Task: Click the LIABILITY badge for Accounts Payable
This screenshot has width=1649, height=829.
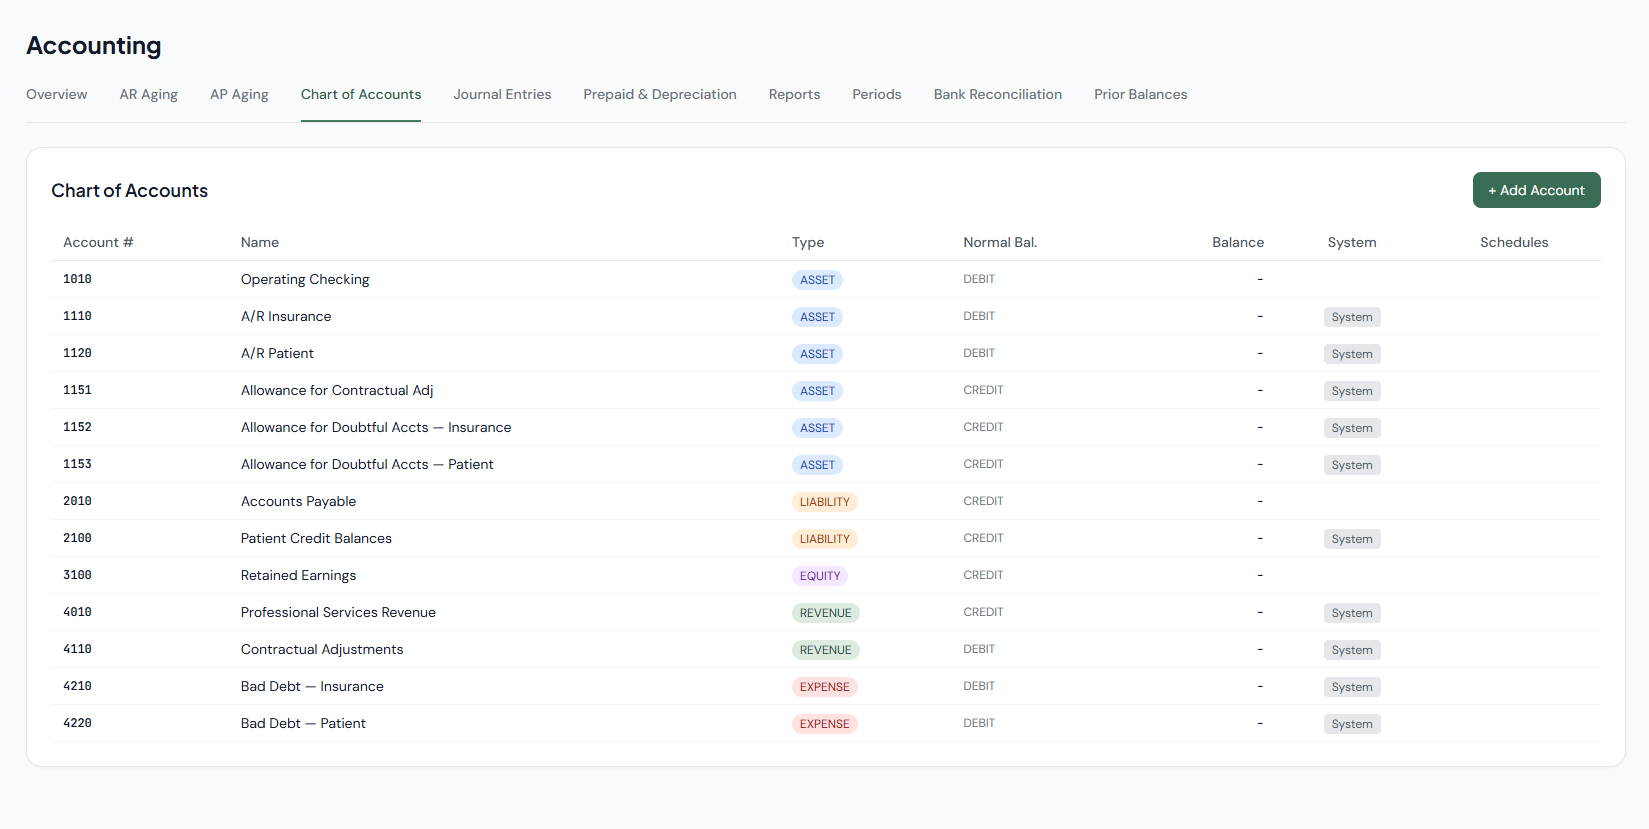Action: tap(825, 502)
